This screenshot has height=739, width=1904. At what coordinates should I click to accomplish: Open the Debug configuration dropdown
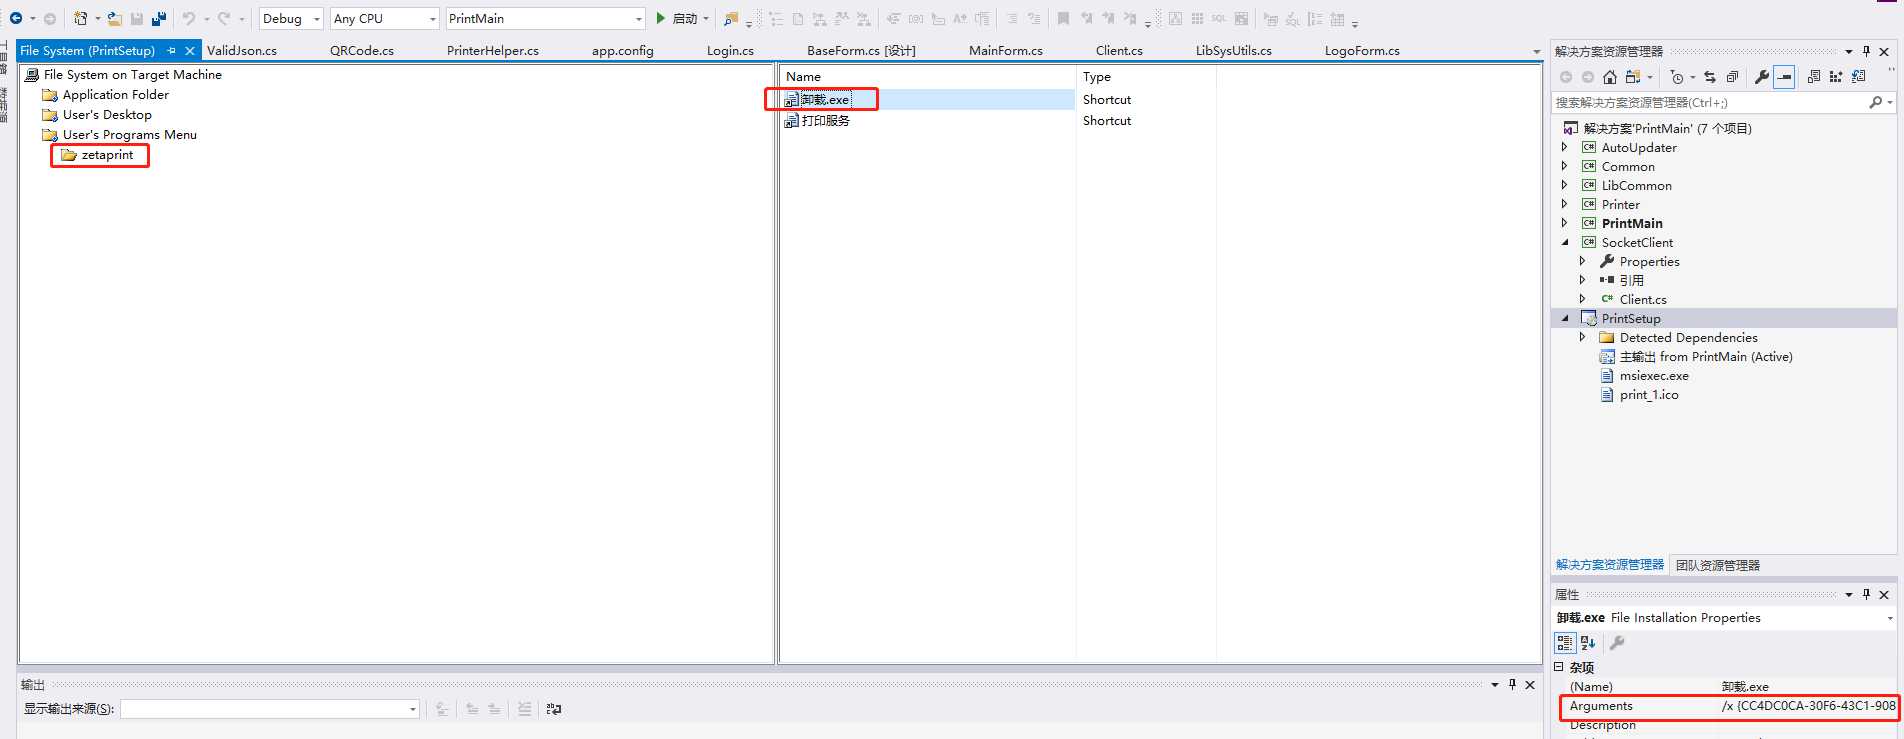coord(291,18)
